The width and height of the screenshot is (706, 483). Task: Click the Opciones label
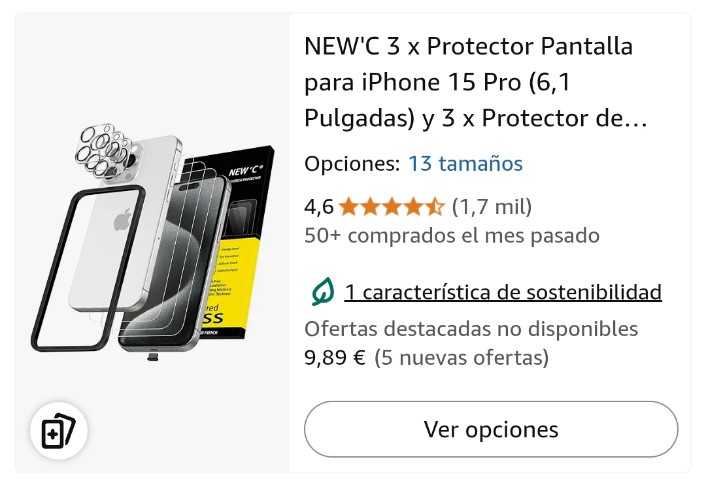pos(352,164)
